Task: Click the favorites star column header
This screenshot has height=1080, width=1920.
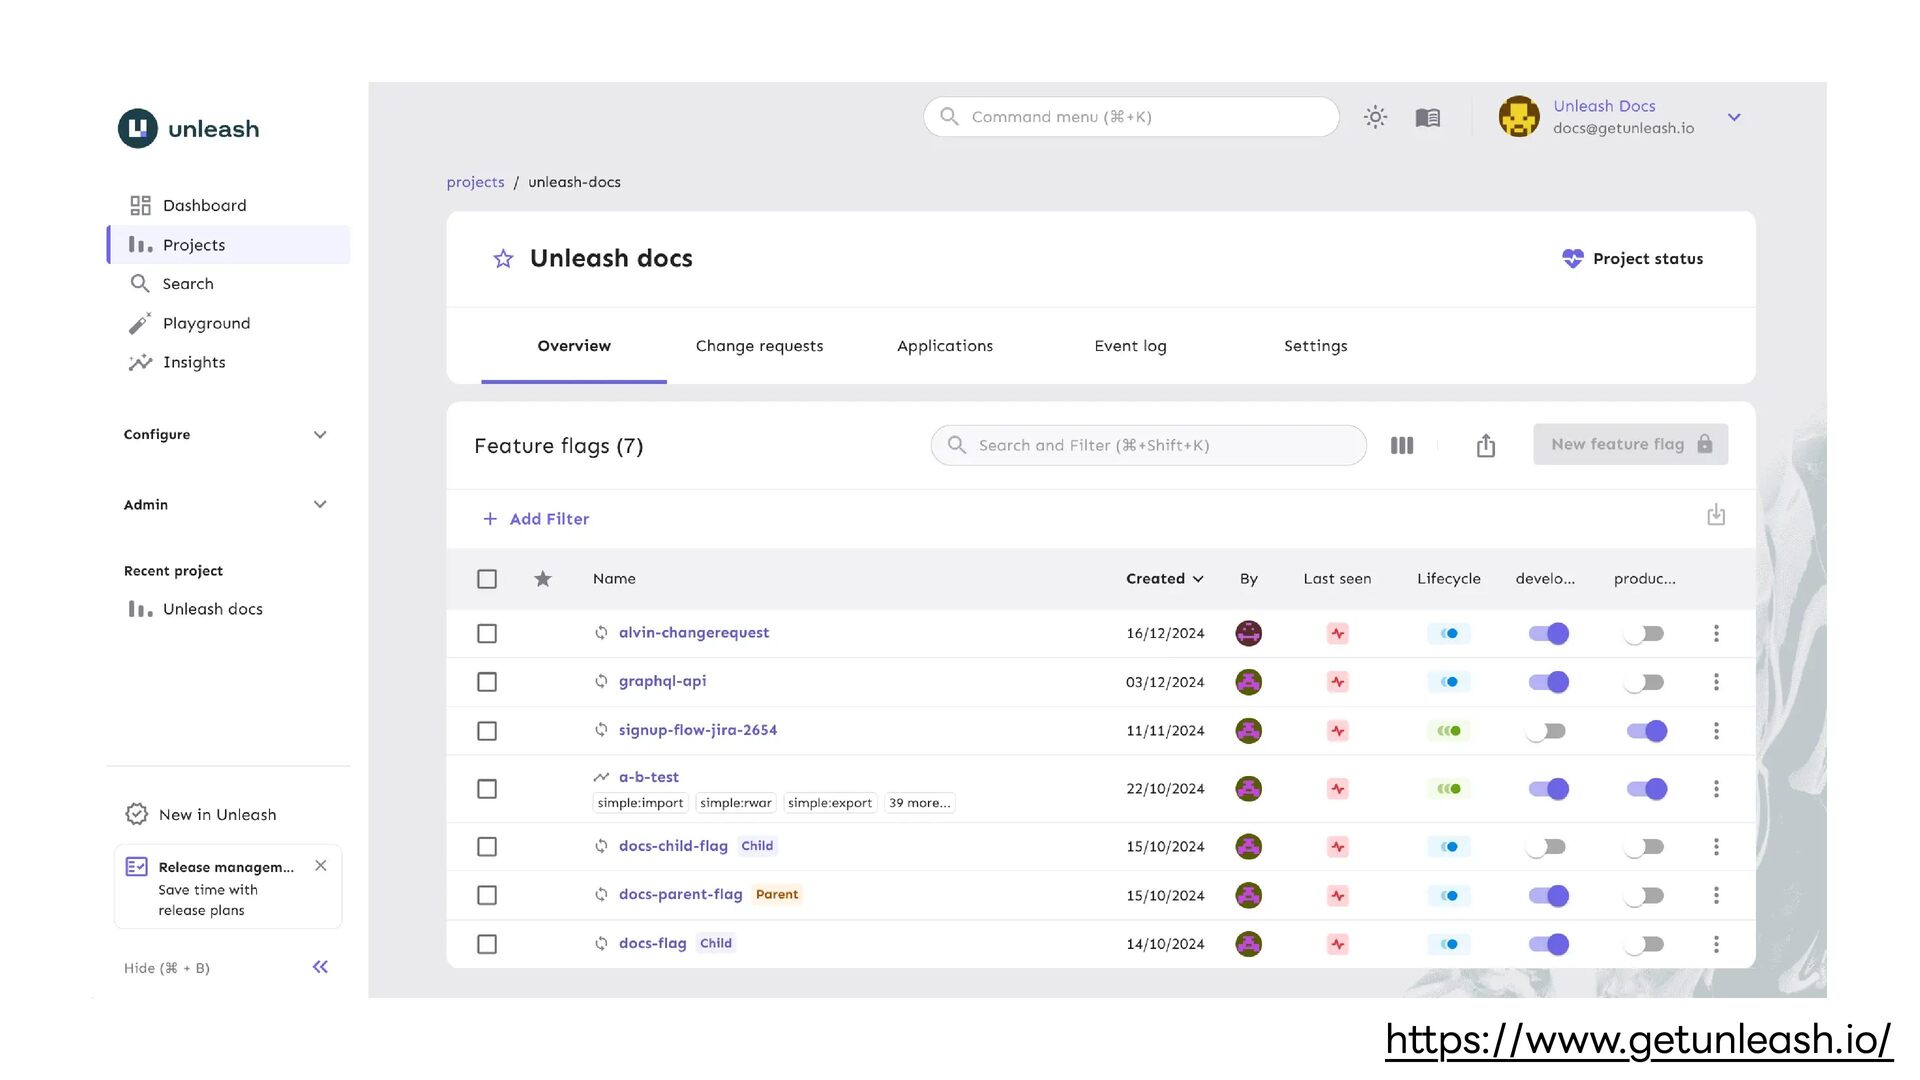Action: point(543,579)
